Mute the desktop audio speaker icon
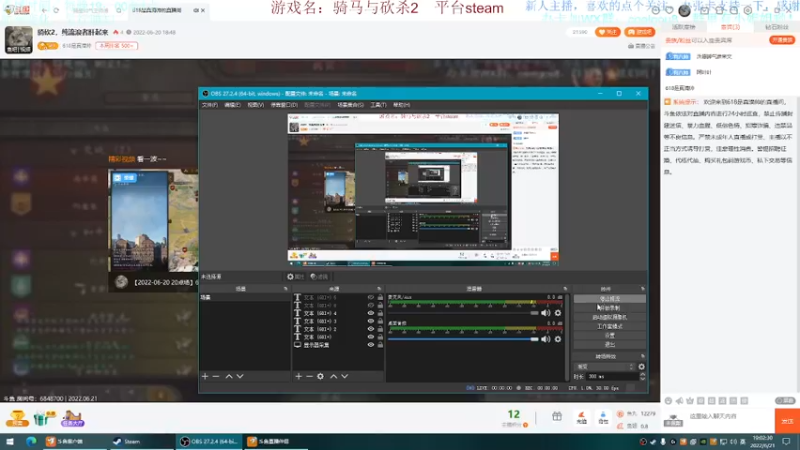 pos(545,339)
